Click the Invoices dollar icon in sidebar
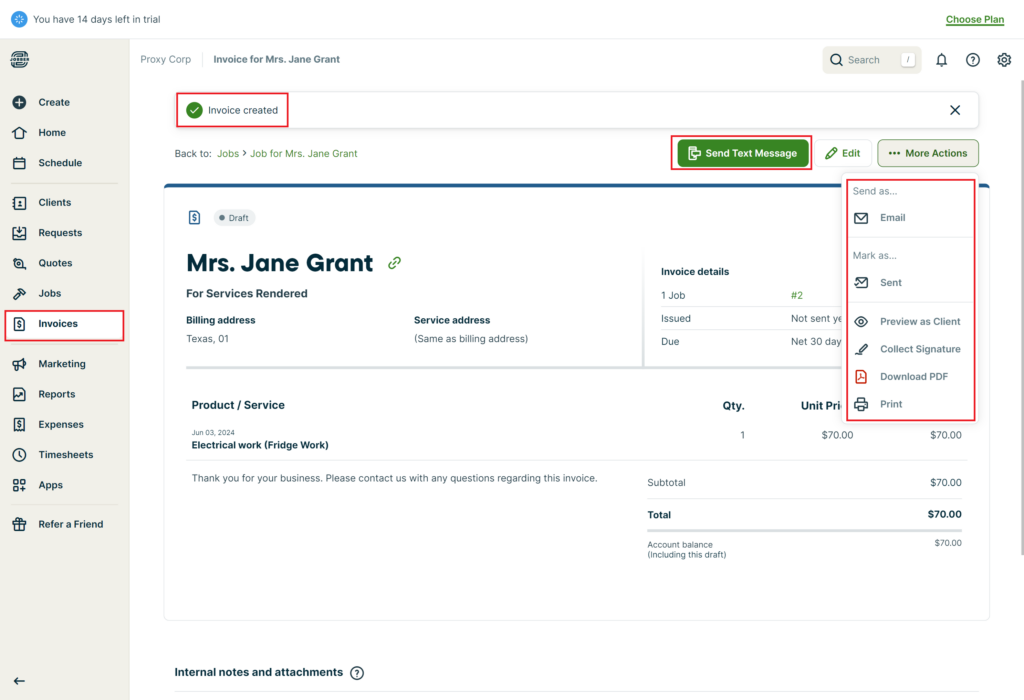The image size is (1024, 700). (20, 324)
